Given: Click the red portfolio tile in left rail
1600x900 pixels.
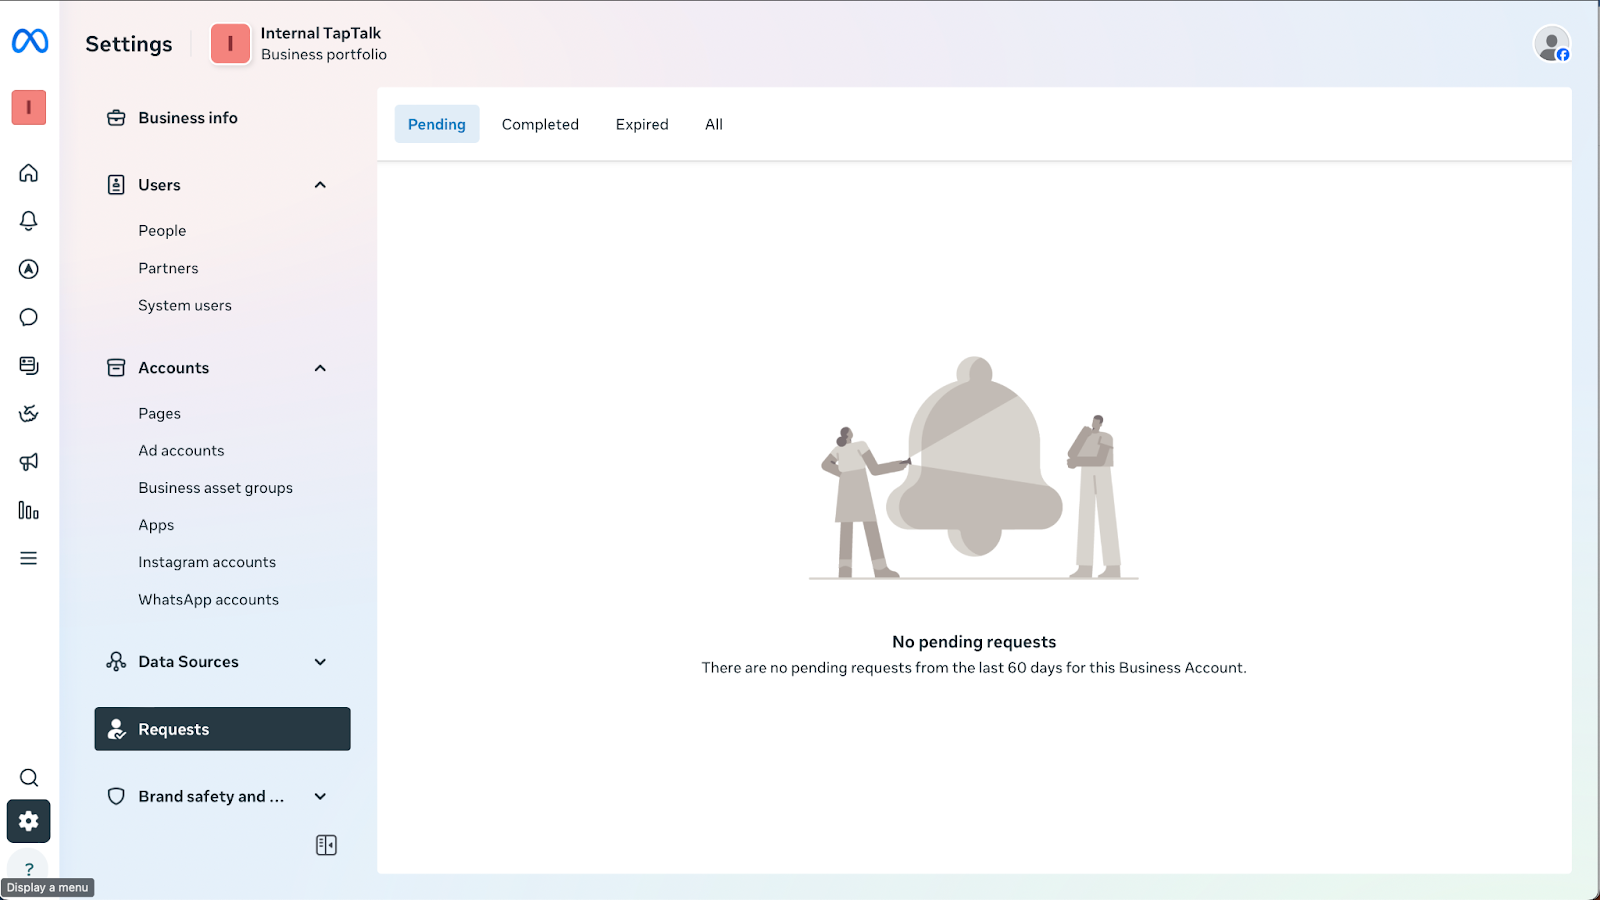Looking at the screenshot, I should [x=29, y=107].
